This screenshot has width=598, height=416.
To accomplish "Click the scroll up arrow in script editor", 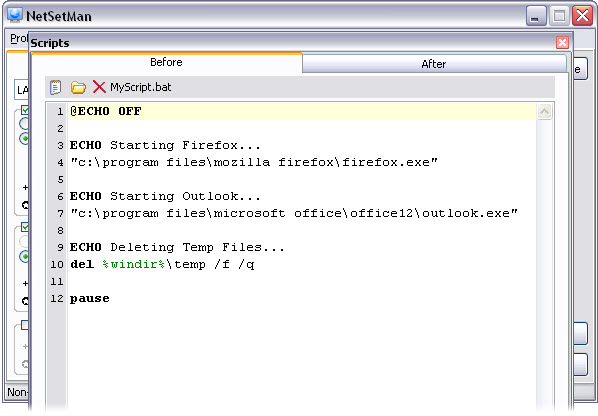I will coord(544,112).
